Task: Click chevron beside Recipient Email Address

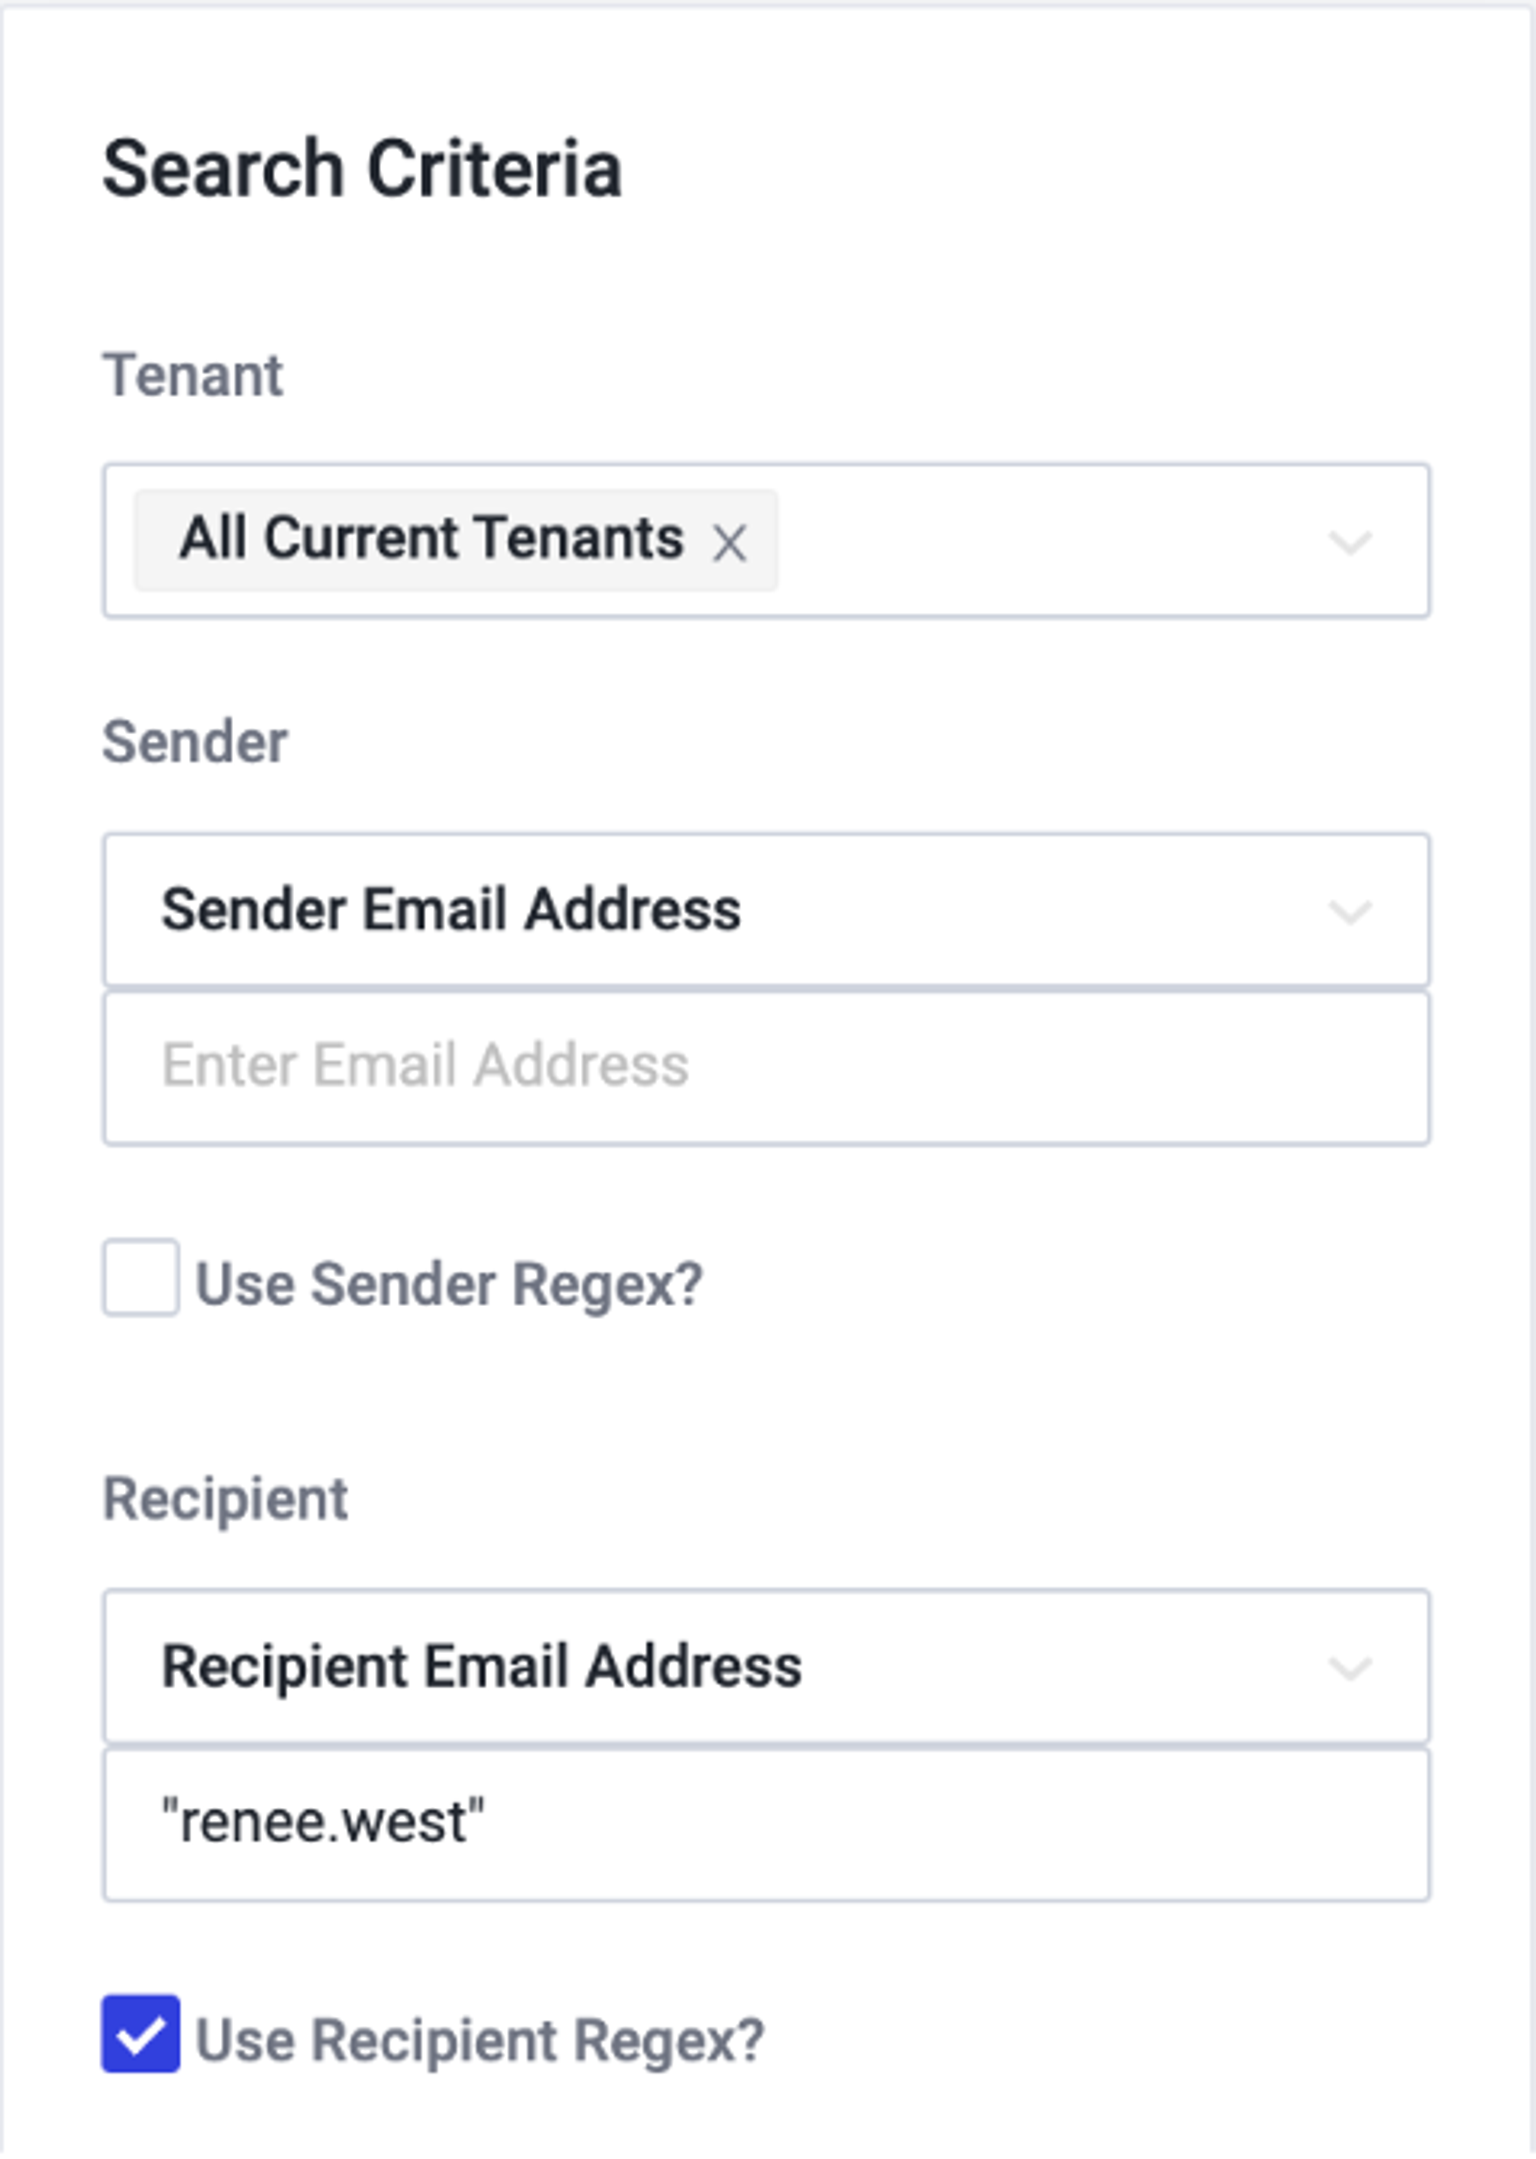Action: [1349, 1667]
